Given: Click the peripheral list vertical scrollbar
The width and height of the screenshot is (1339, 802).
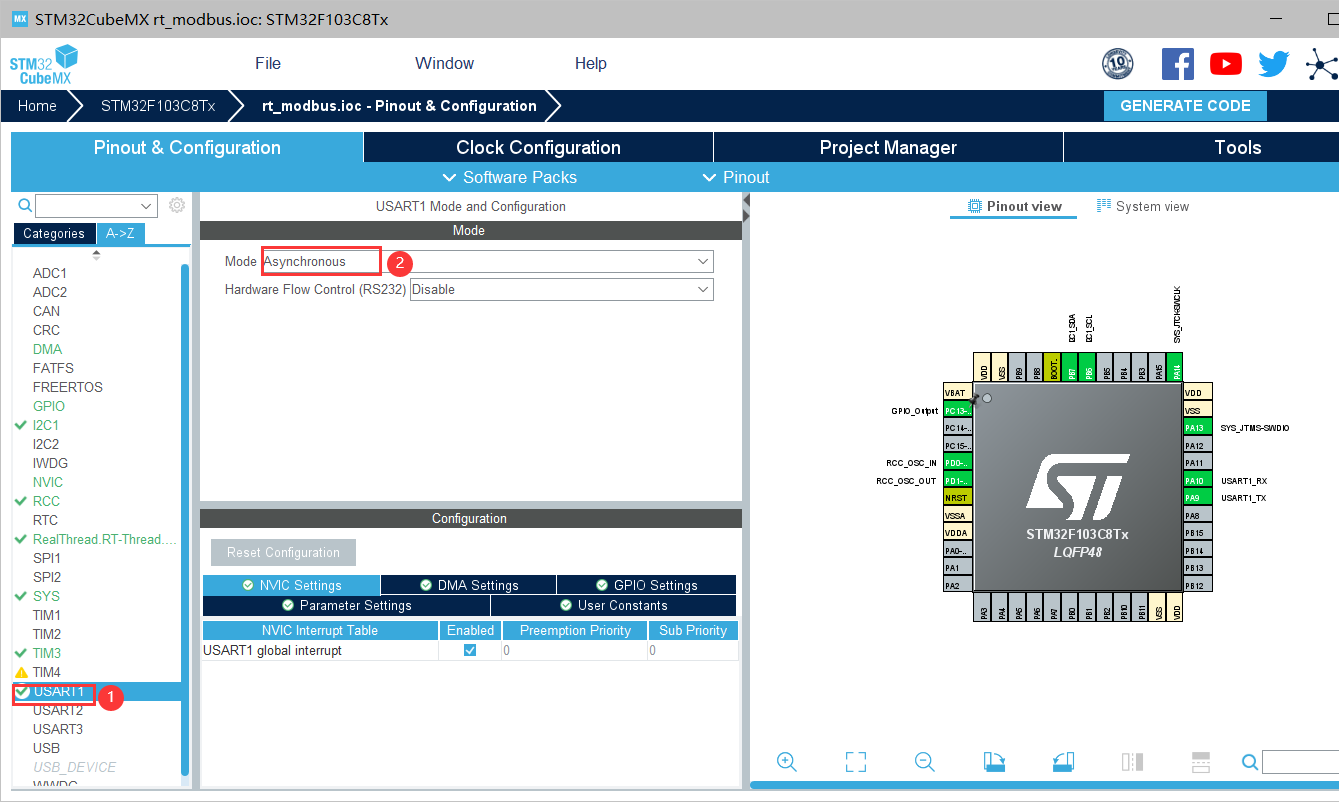Looking at the screenshot, I should (x=184, y=518).
